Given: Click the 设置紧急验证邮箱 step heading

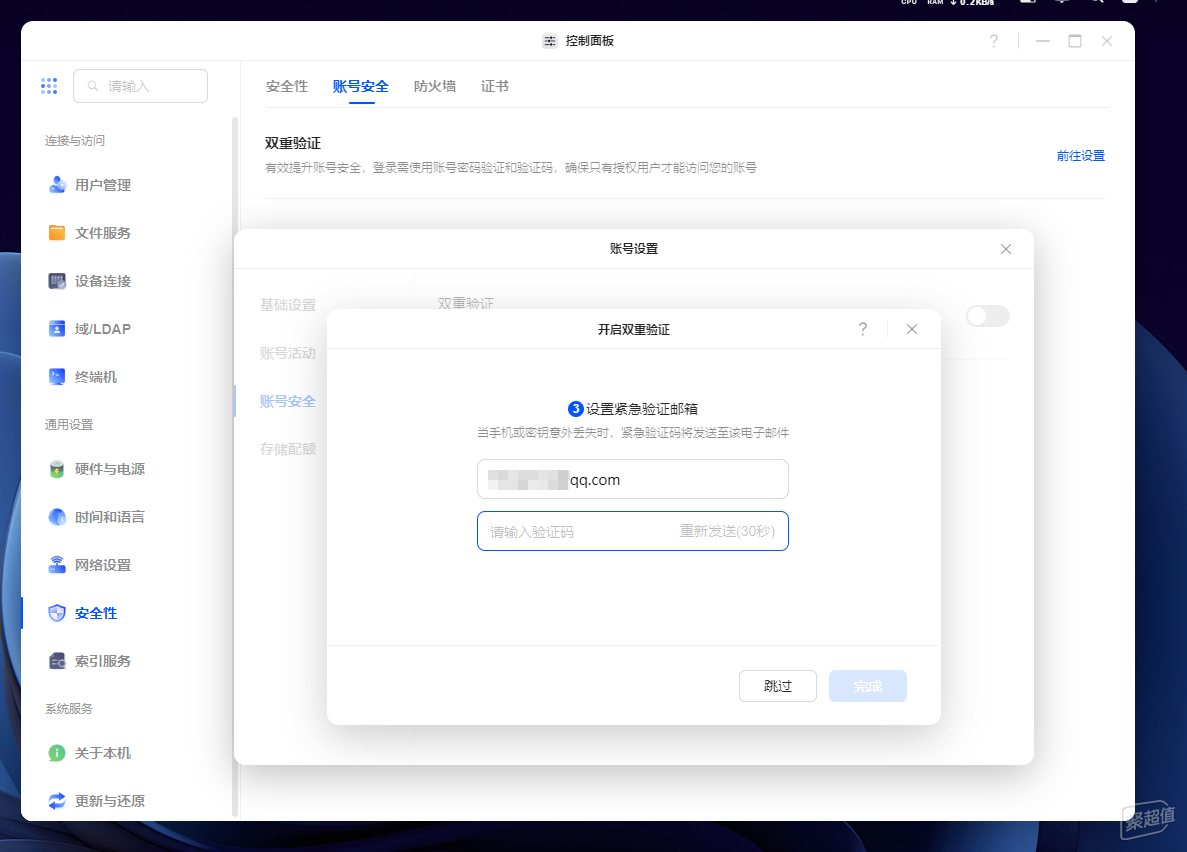Looking at the screenshot, I should coord(642,409).
